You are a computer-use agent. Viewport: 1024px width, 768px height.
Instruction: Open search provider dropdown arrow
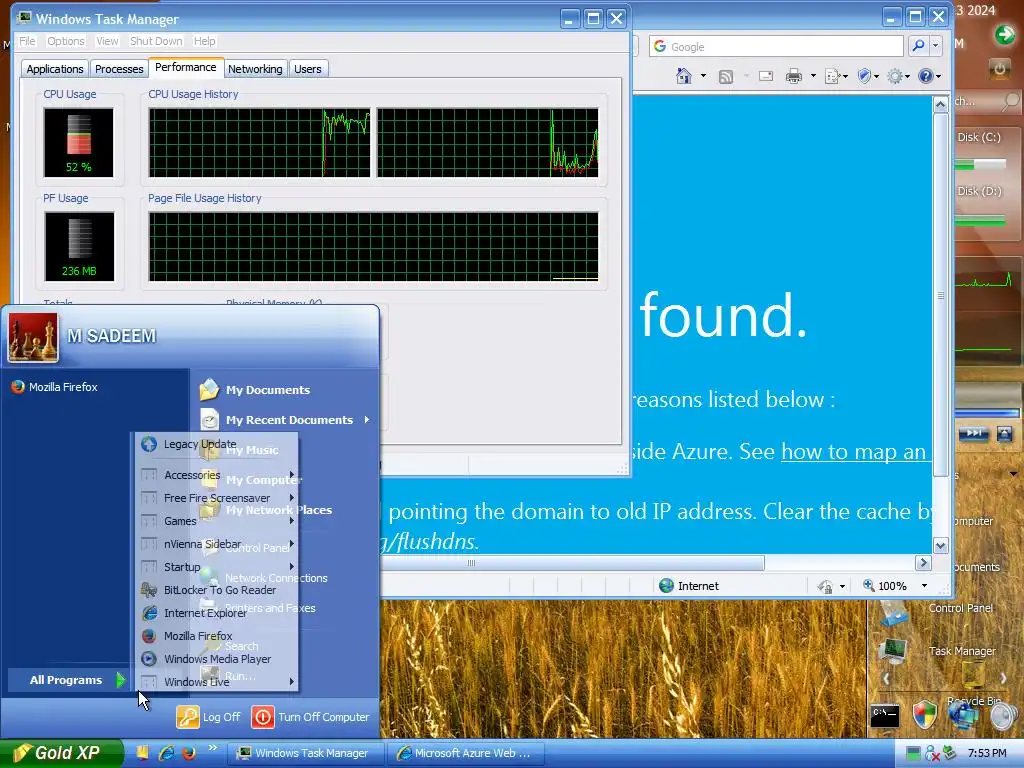tap(936, 46)
